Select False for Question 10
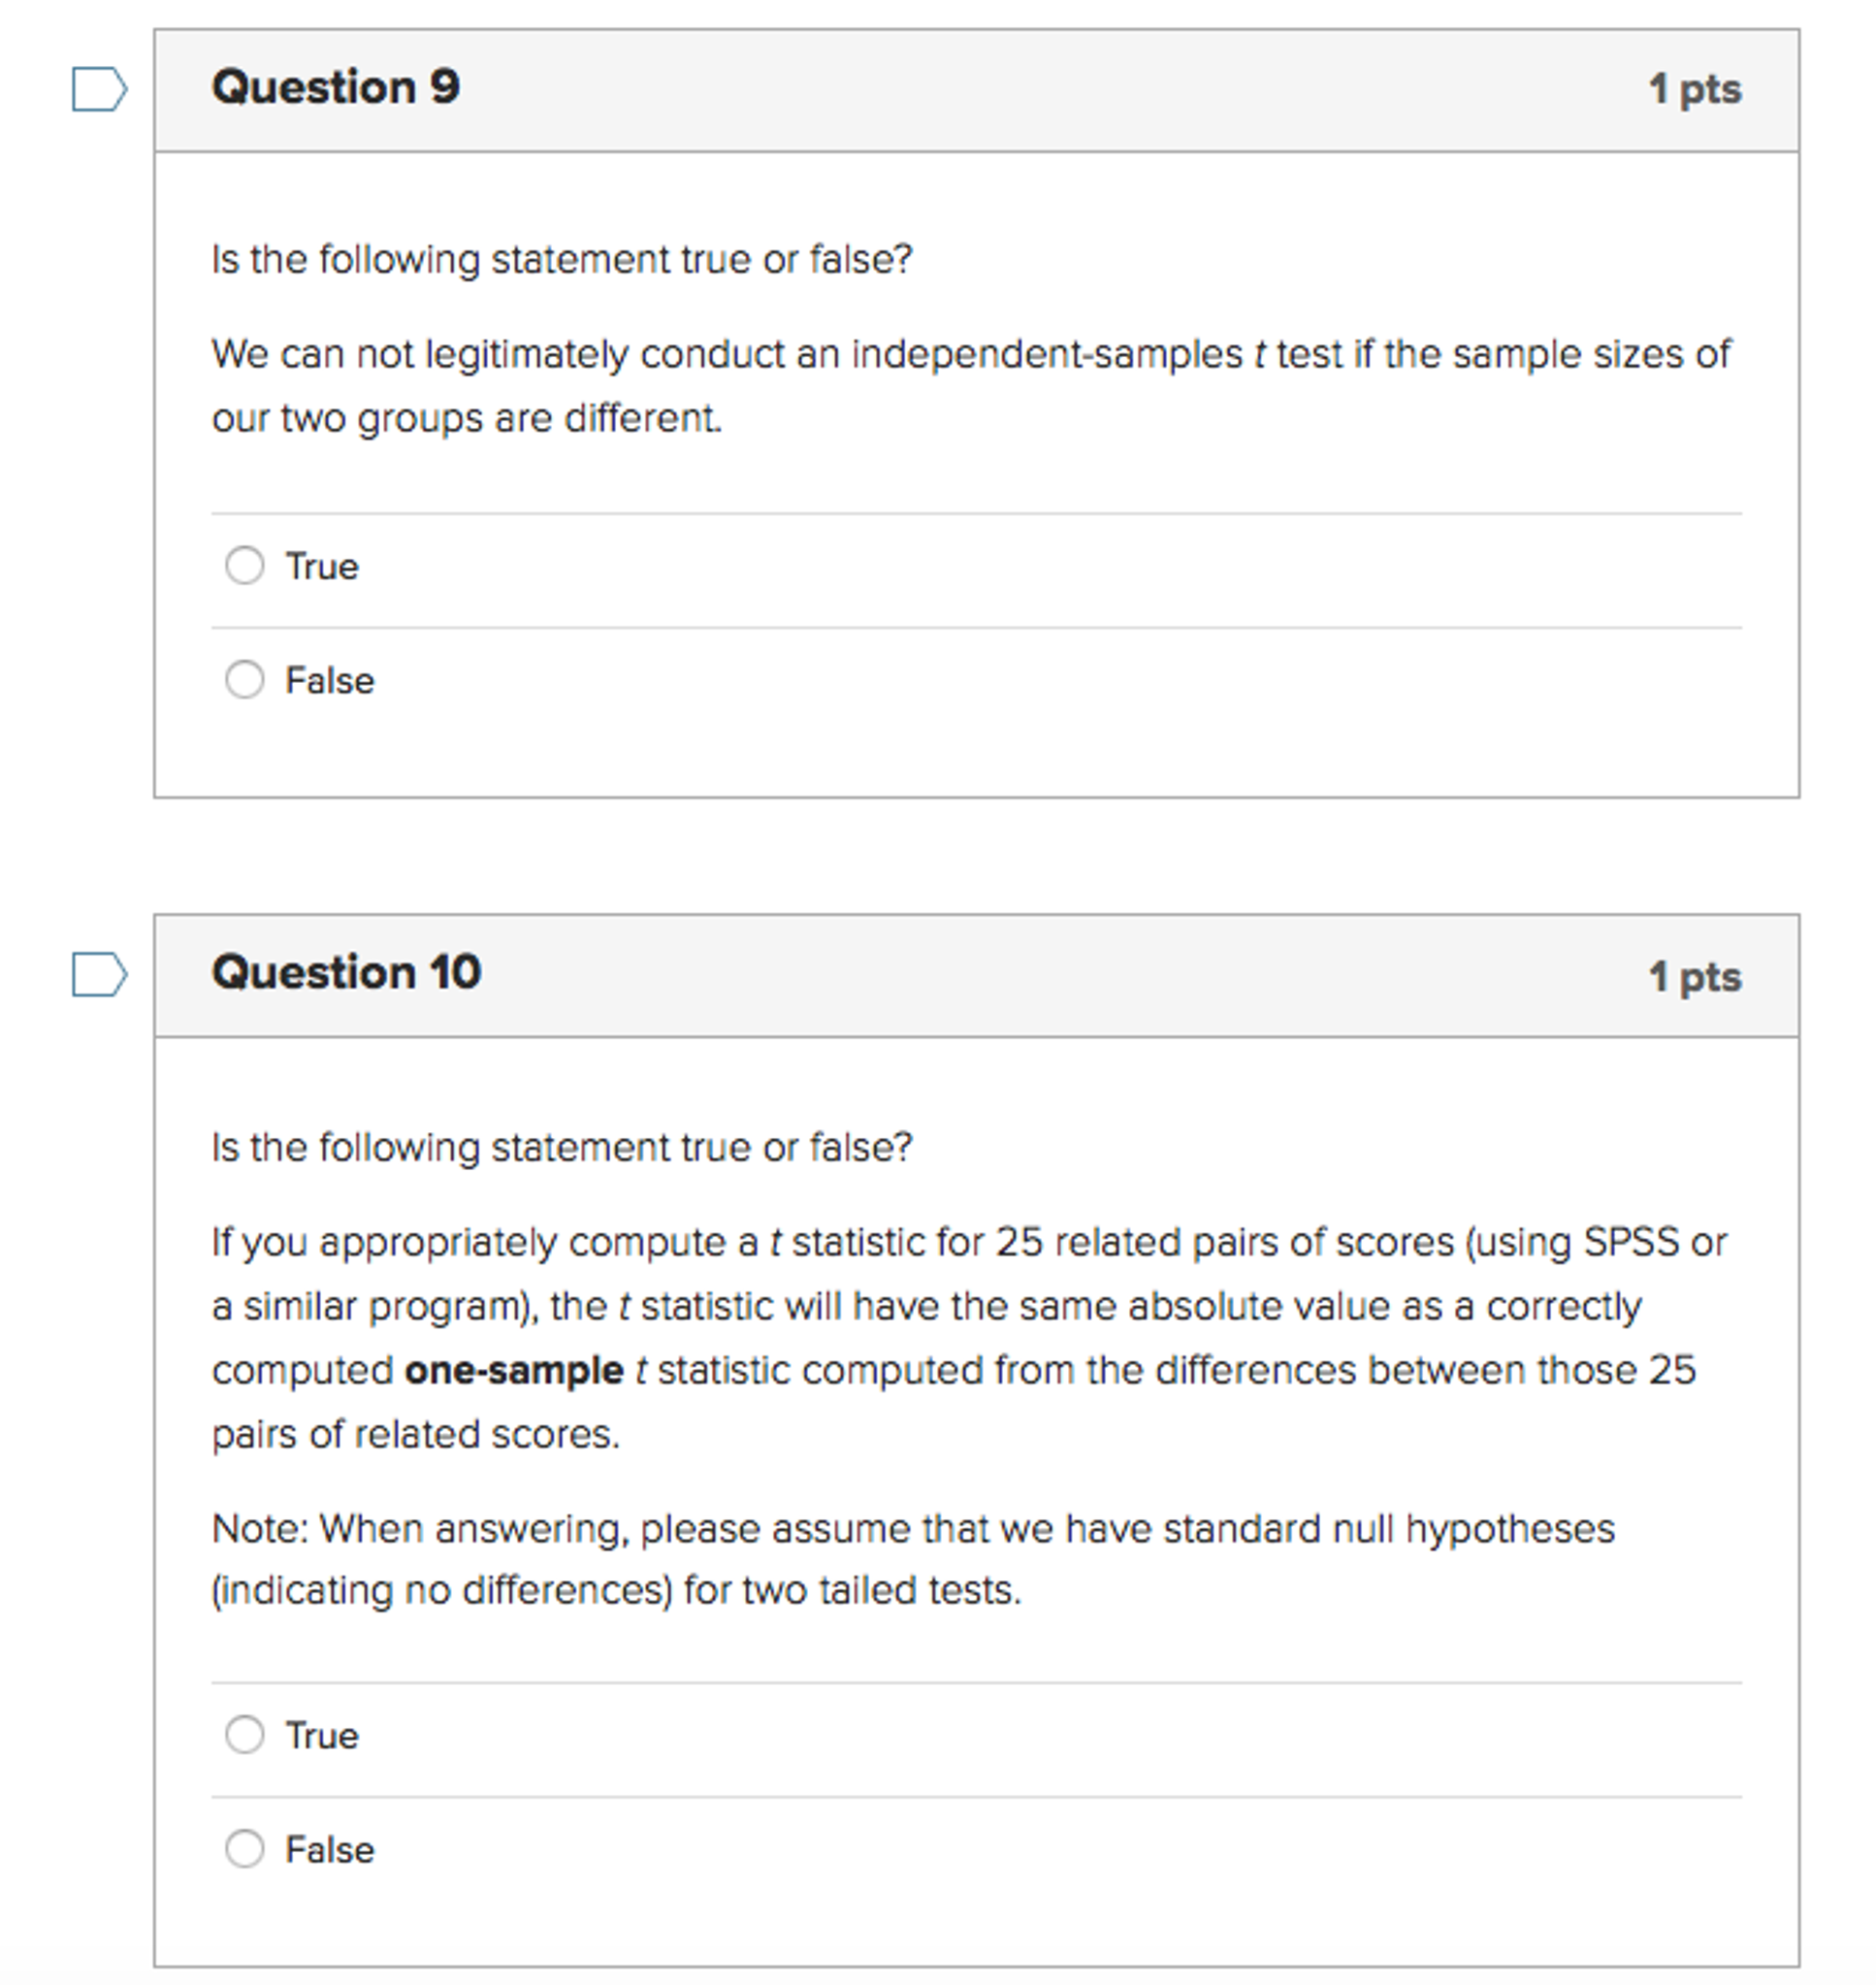 click(245, 1849)
